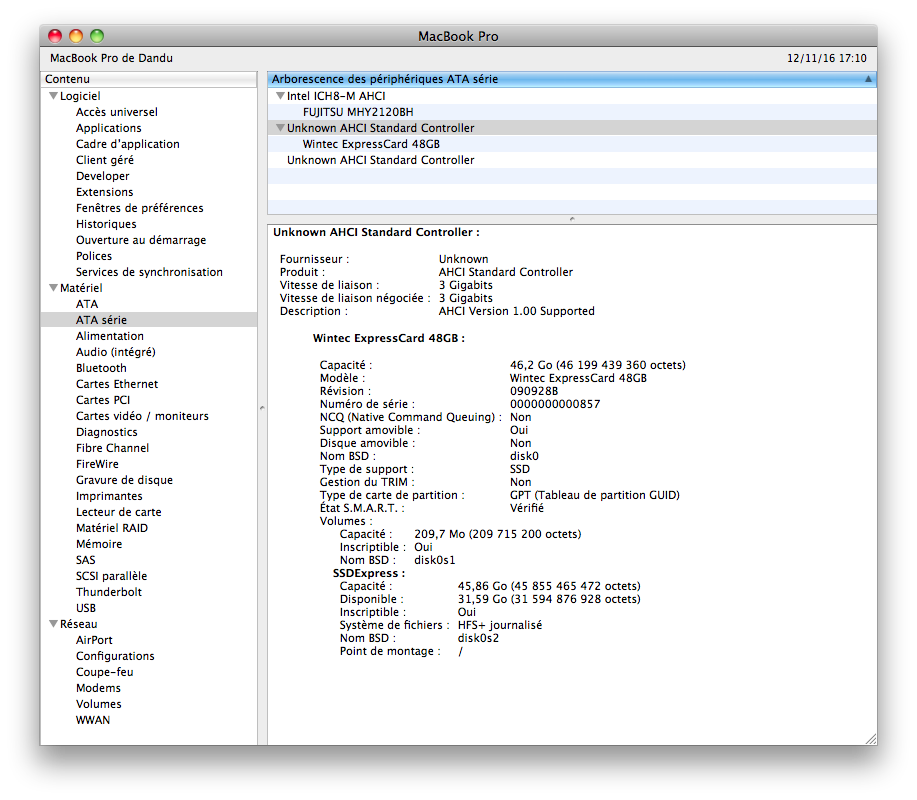Zoom the MacBook Pro window with green button
Screen dimensions: 917x800
[97, 36]
